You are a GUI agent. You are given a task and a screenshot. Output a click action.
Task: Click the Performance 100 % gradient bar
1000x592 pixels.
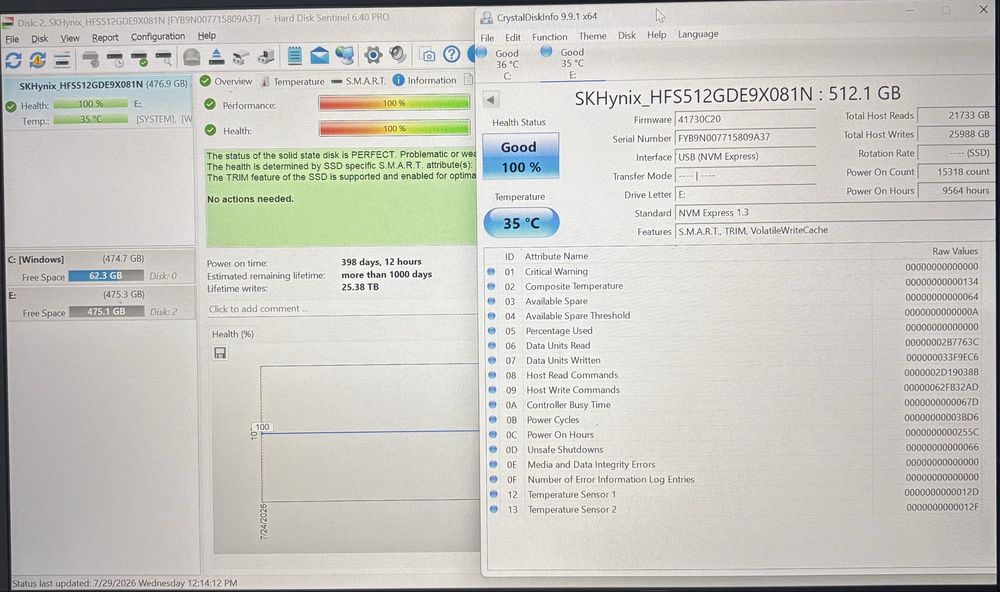tap(394, 103)
